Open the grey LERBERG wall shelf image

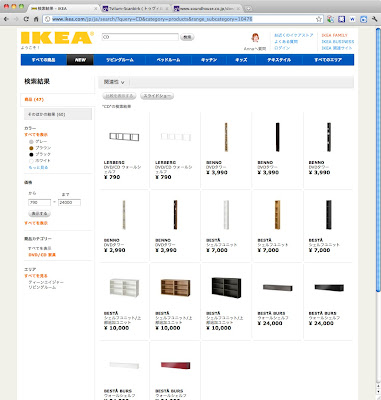(124, 137)
